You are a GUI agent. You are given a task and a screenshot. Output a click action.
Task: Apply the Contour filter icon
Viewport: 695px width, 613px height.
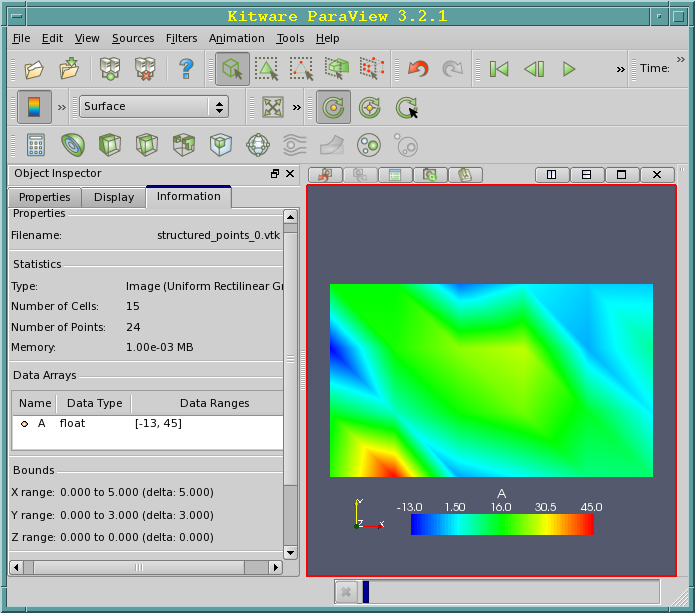(73, 145)
